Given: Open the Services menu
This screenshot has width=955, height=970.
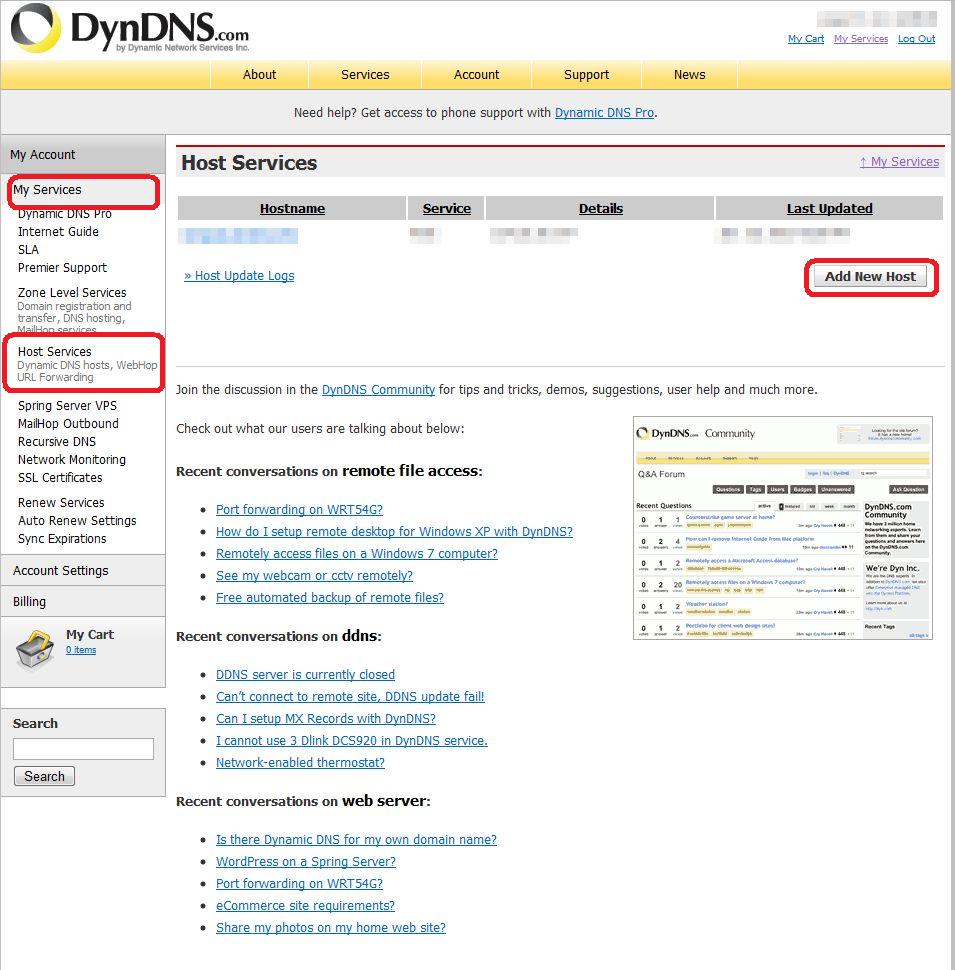Looking at the screenshot, I should pos(365,75).
